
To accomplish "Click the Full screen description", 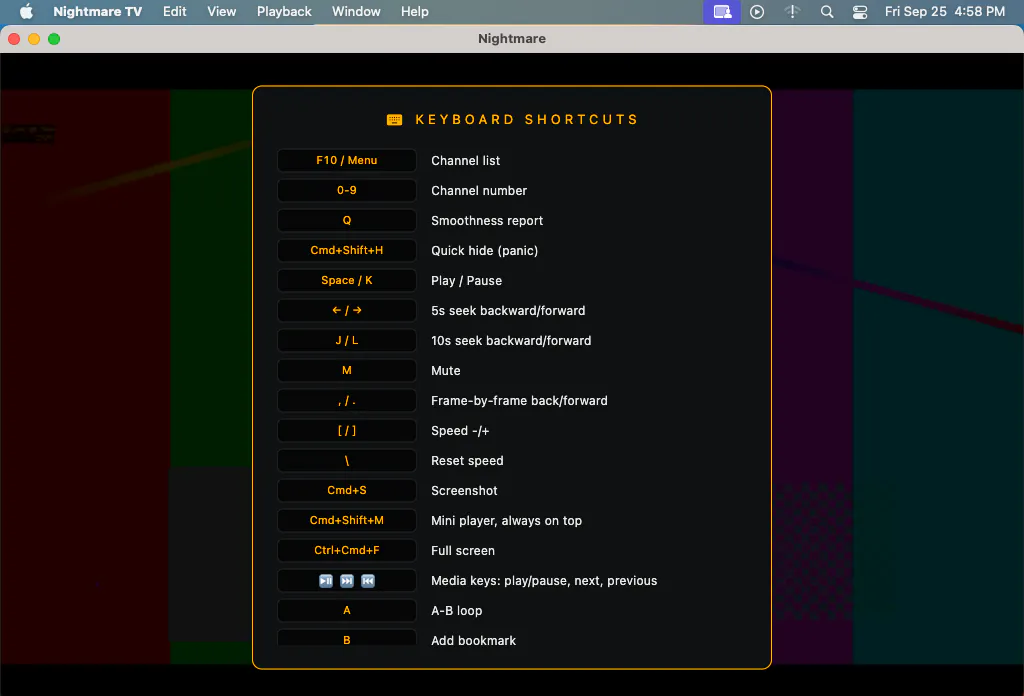I will point(462,551).
